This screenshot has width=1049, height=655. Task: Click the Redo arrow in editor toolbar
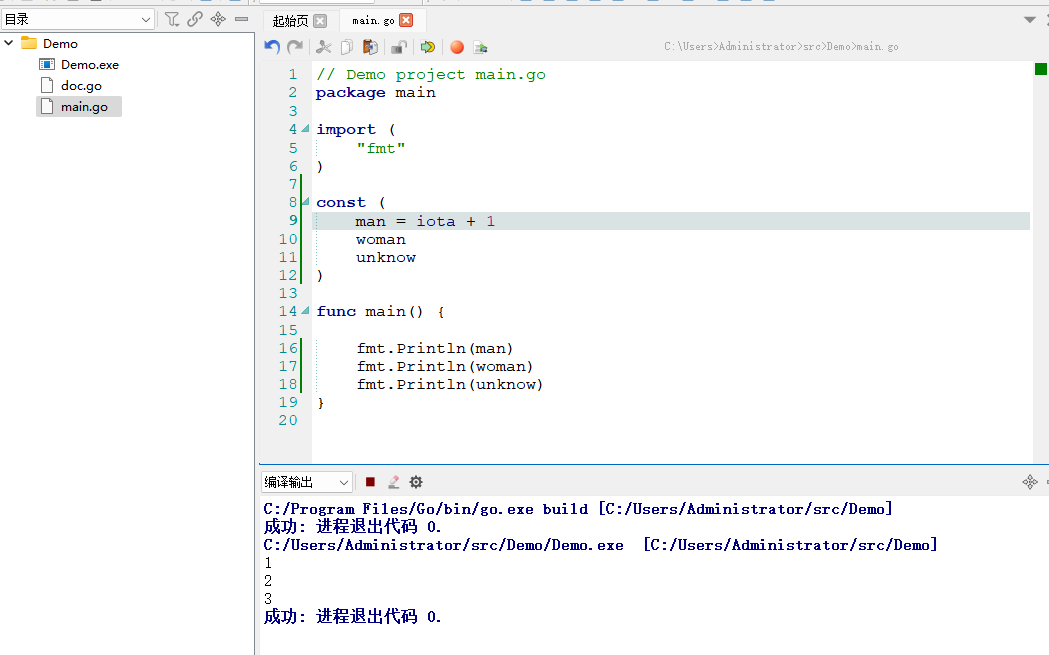[x=295, y=47]
